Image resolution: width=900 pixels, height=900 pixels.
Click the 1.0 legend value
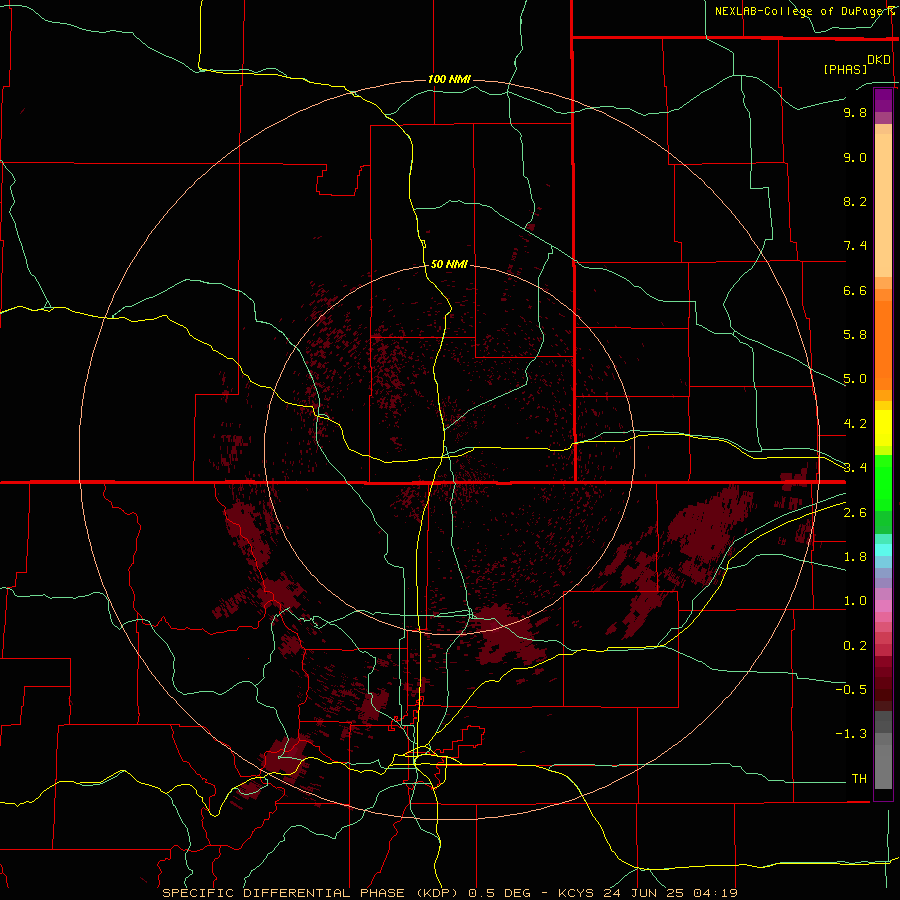tap(855, 601)
